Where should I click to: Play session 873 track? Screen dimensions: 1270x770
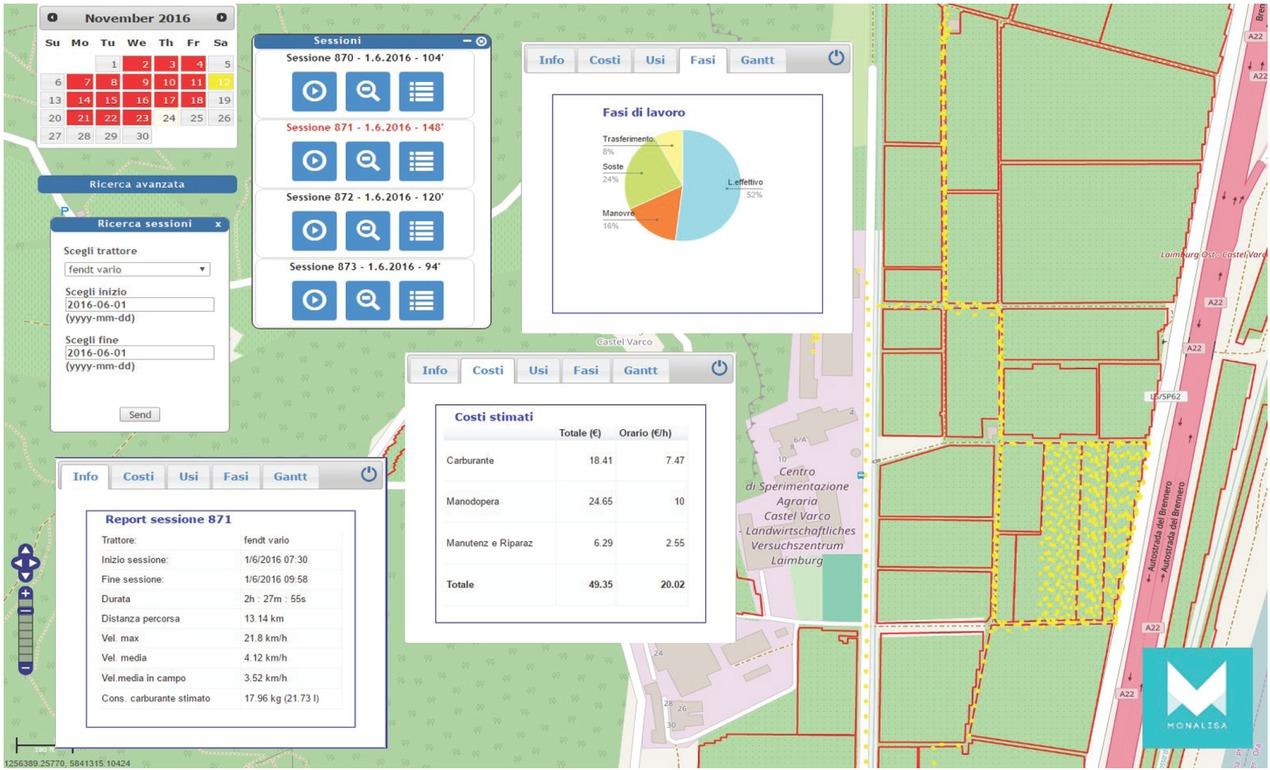tap(314, 300)
